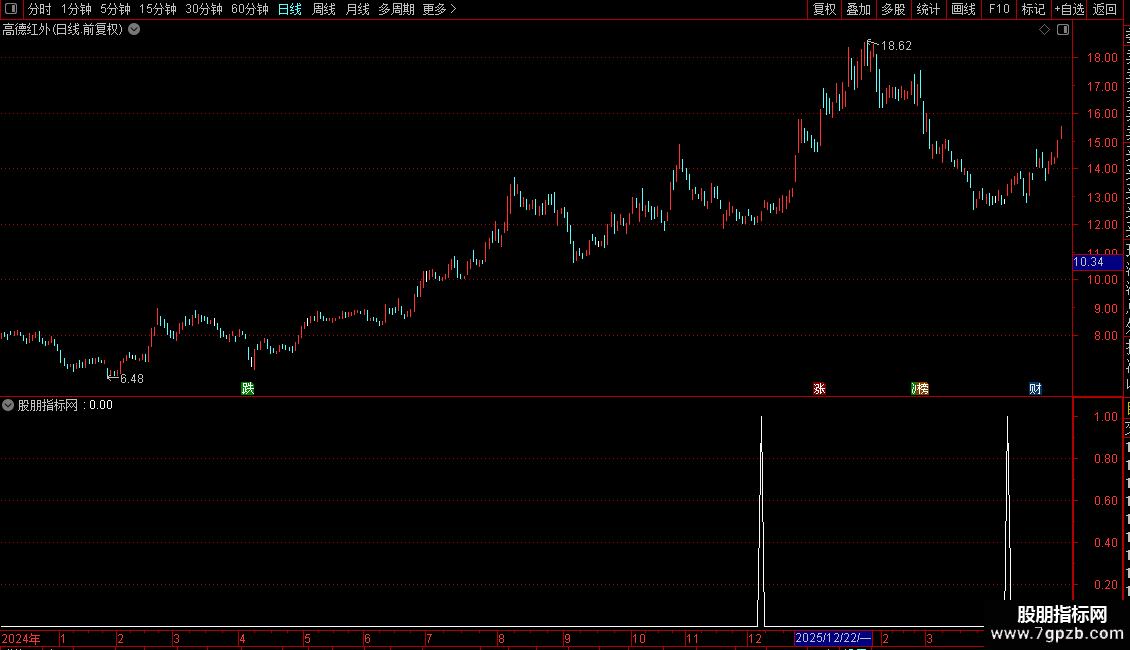Add stock via +自选 button

click(1069, 9)
